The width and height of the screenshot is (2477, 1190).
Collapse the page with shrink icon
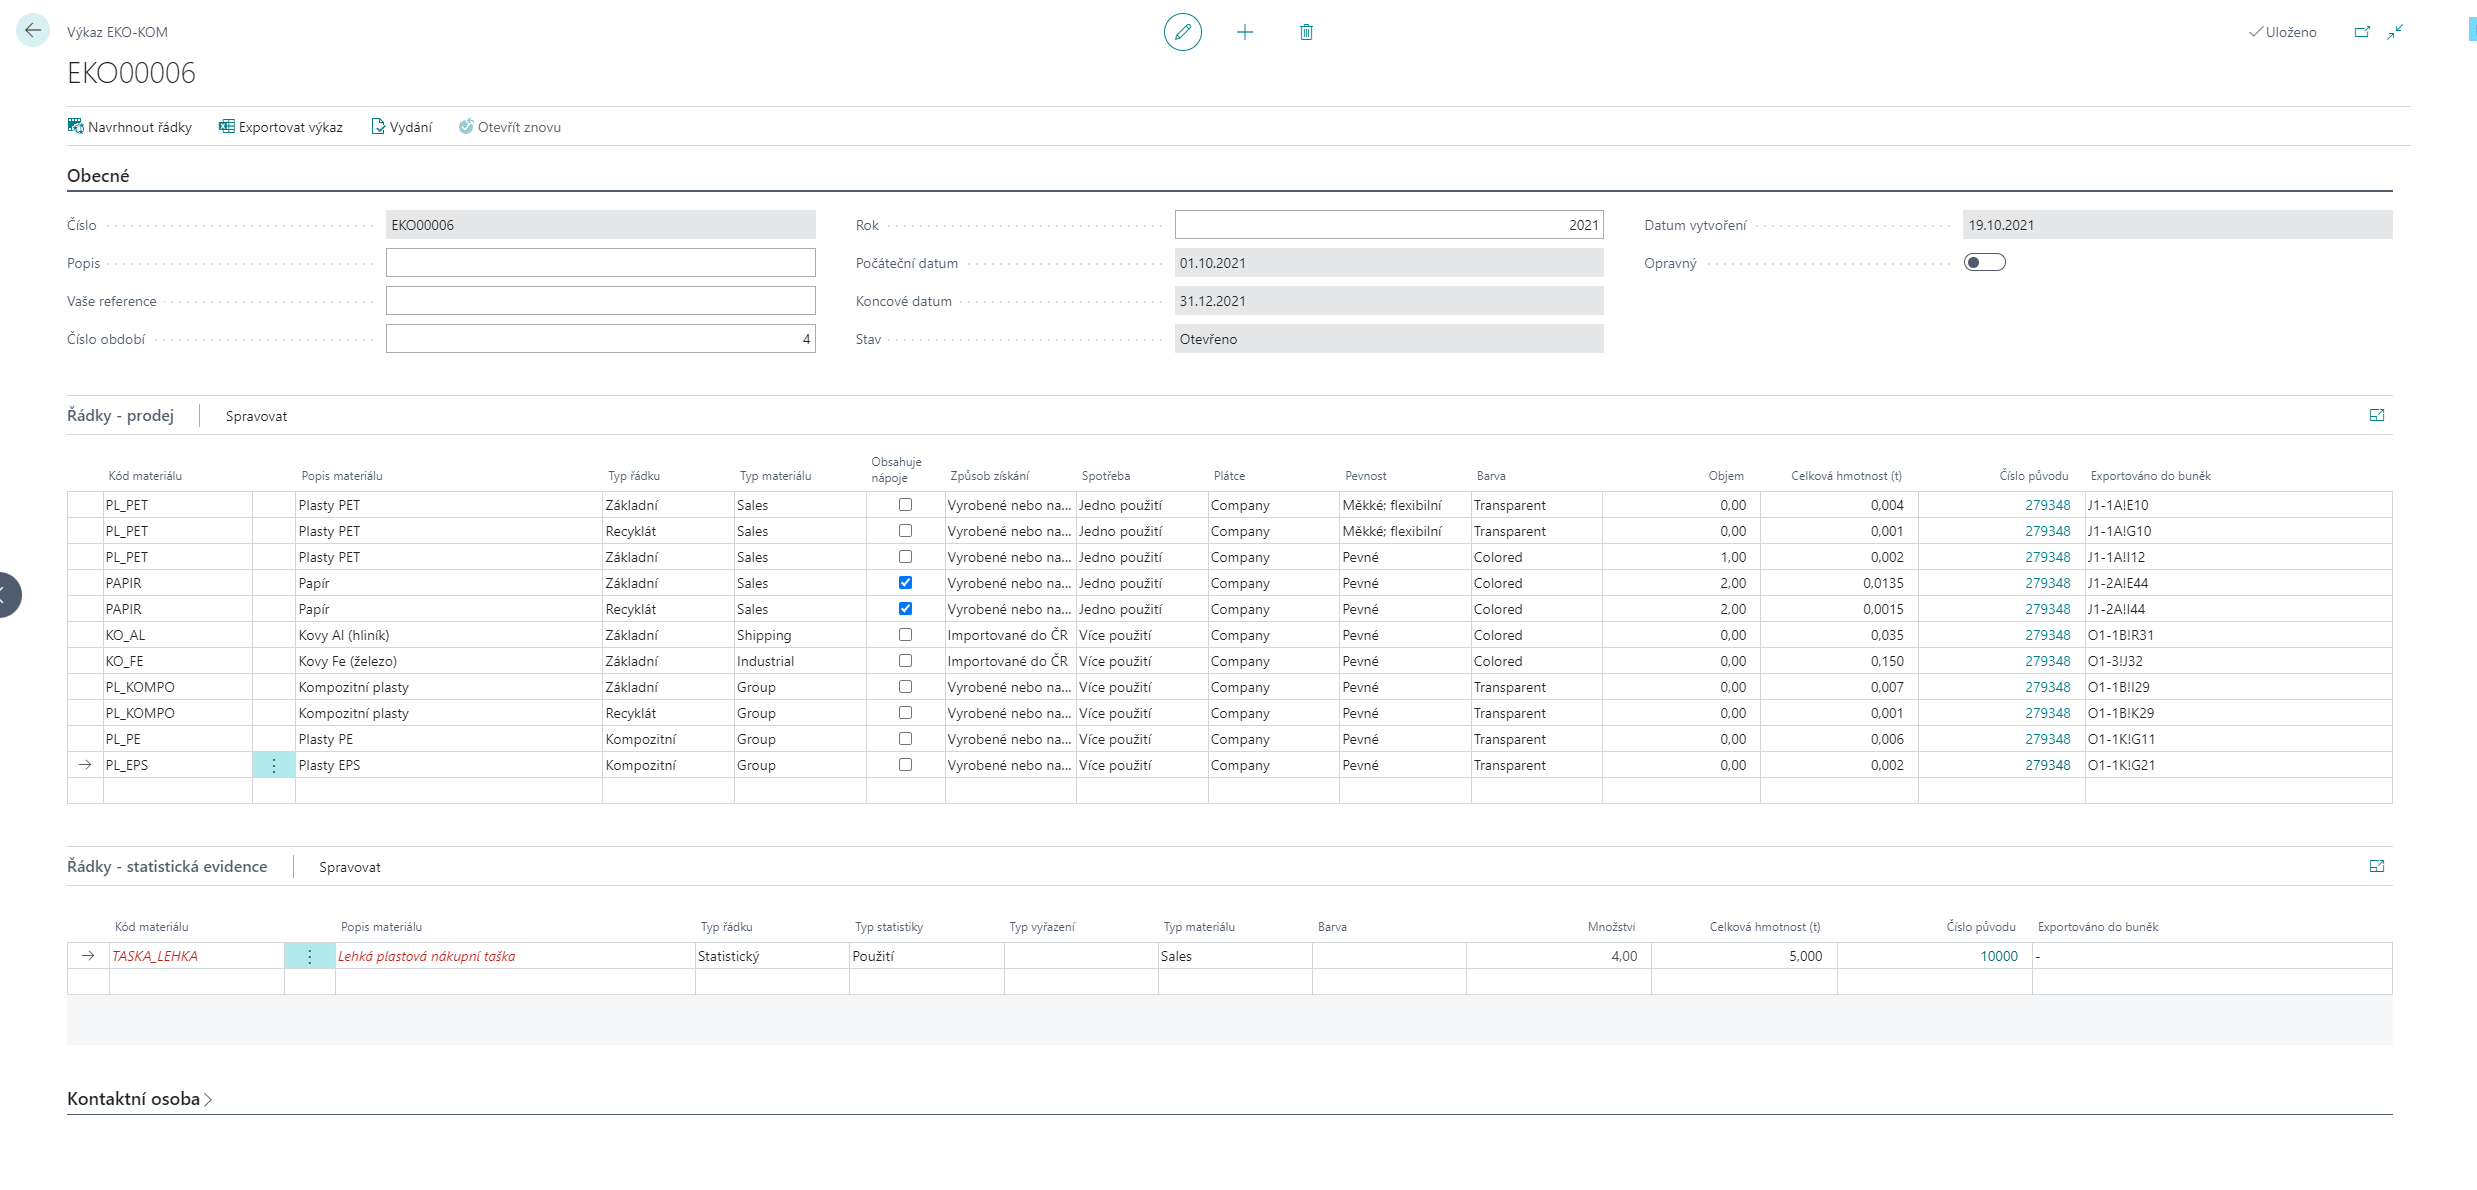[2395, 32]
